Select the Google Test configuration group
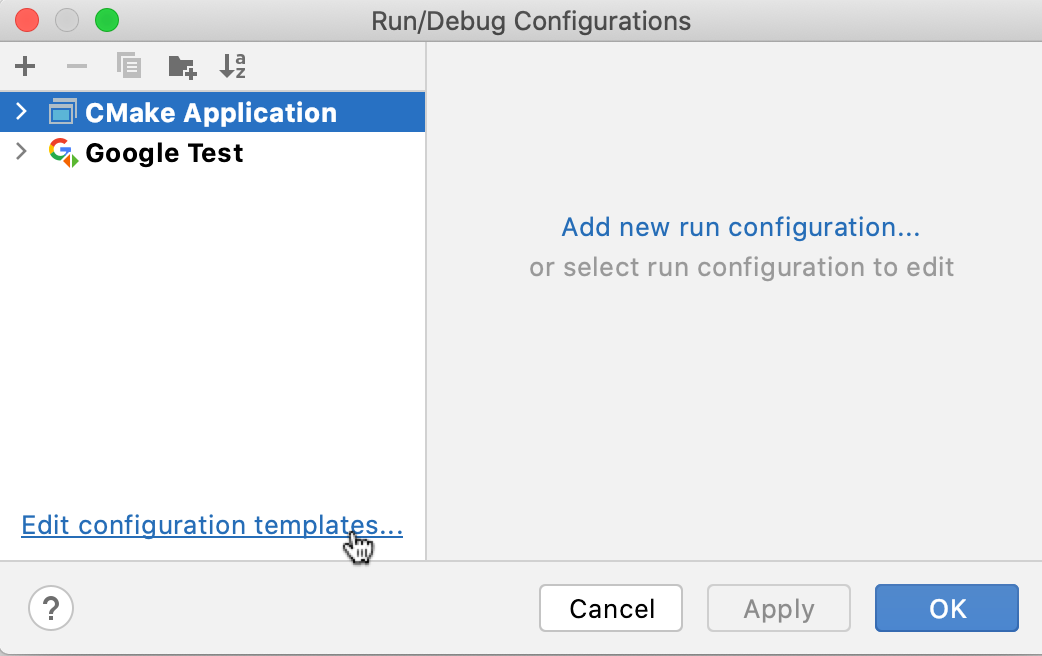 (163, 152)
